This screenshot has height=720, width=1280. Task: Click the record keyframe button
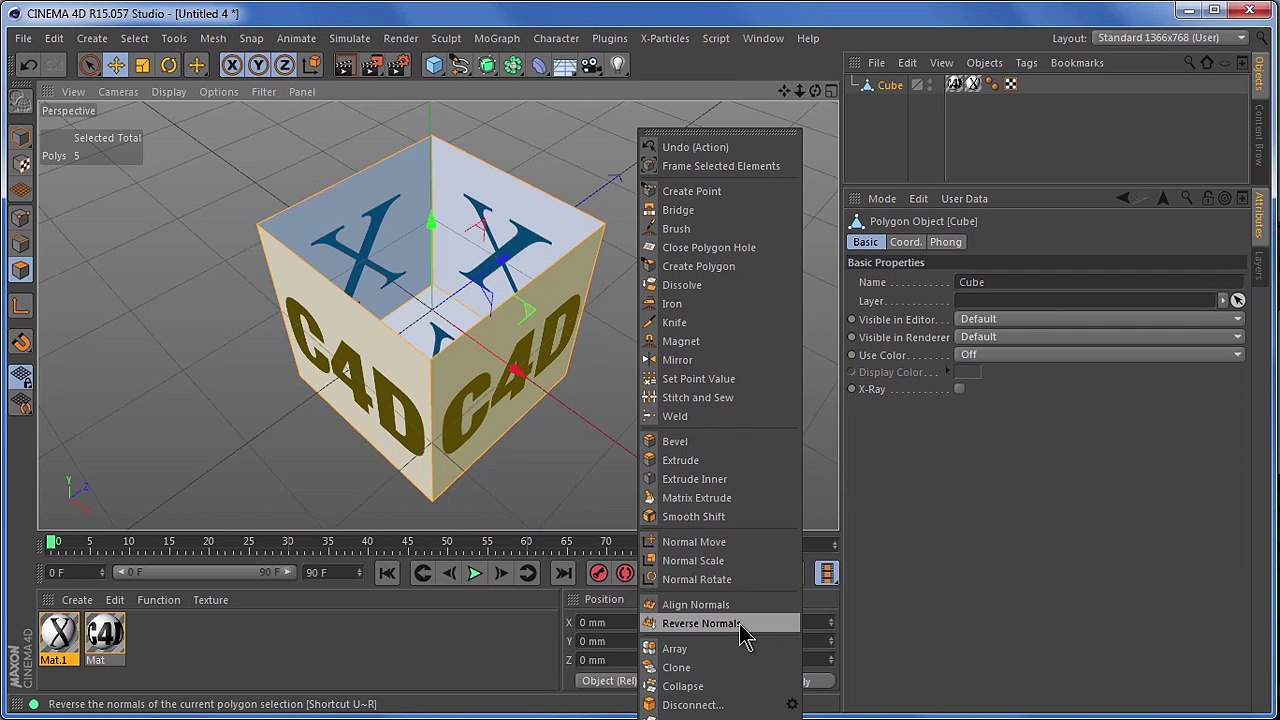click(598, 573)
